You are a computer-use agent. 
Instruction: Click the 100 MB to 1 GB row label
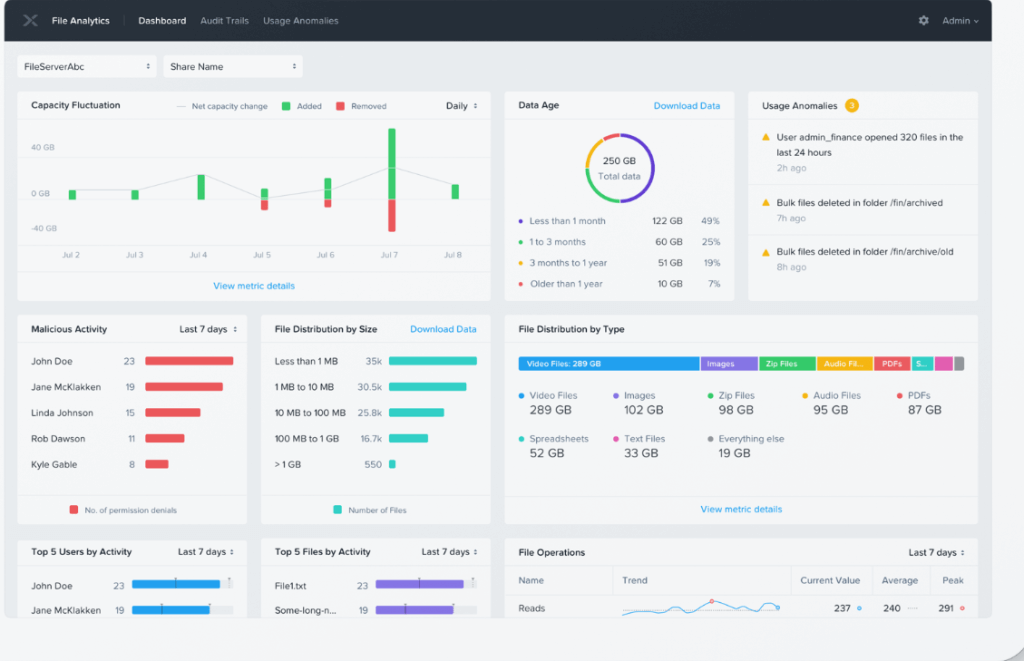[x=307, y=439]
